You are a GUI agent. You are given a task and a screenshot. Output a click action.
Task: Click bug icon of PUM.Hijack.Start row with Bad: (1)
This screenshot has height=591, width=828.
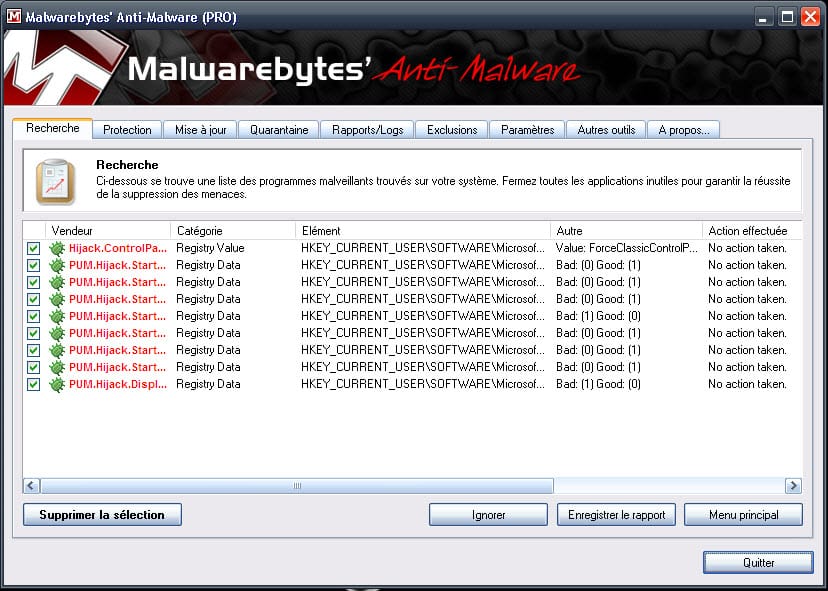click(57, 316)
